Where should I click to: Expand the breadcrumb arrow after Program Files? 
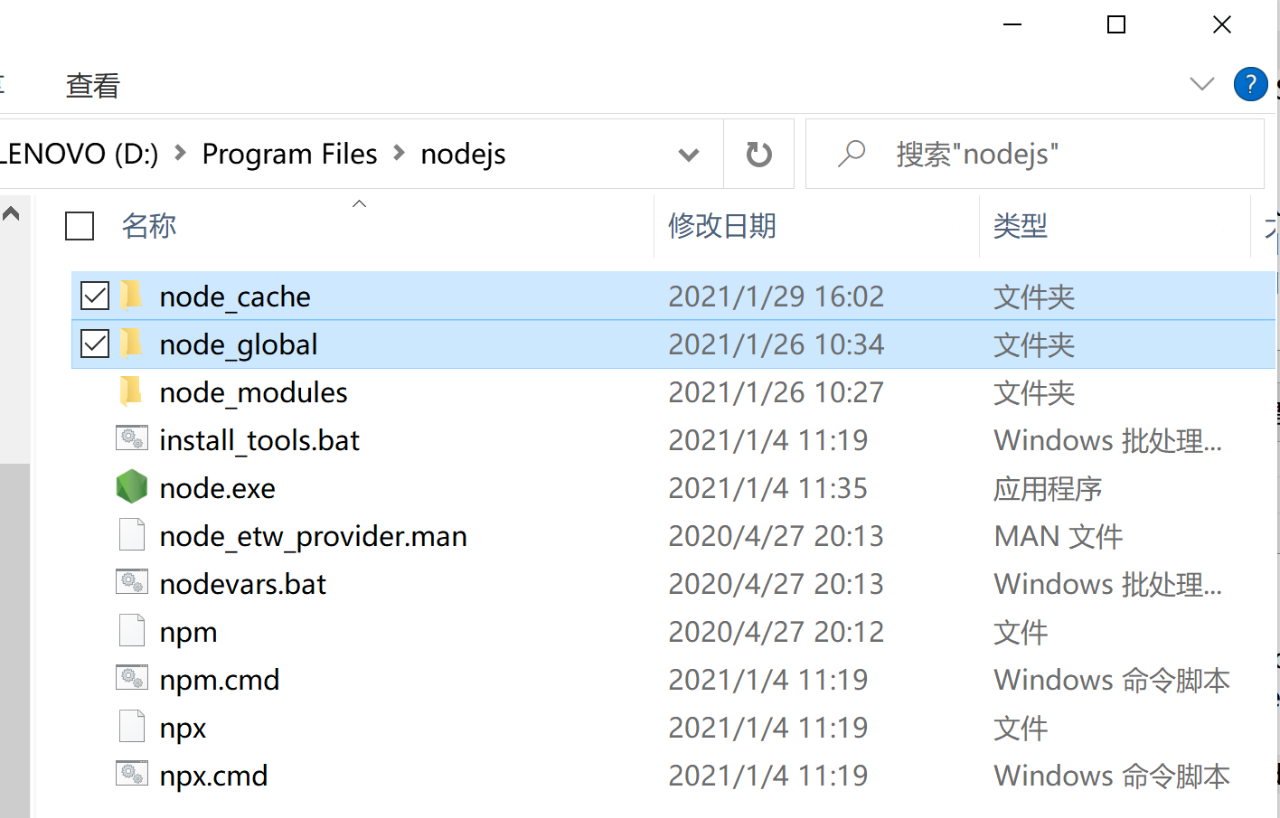pos(399,154)
